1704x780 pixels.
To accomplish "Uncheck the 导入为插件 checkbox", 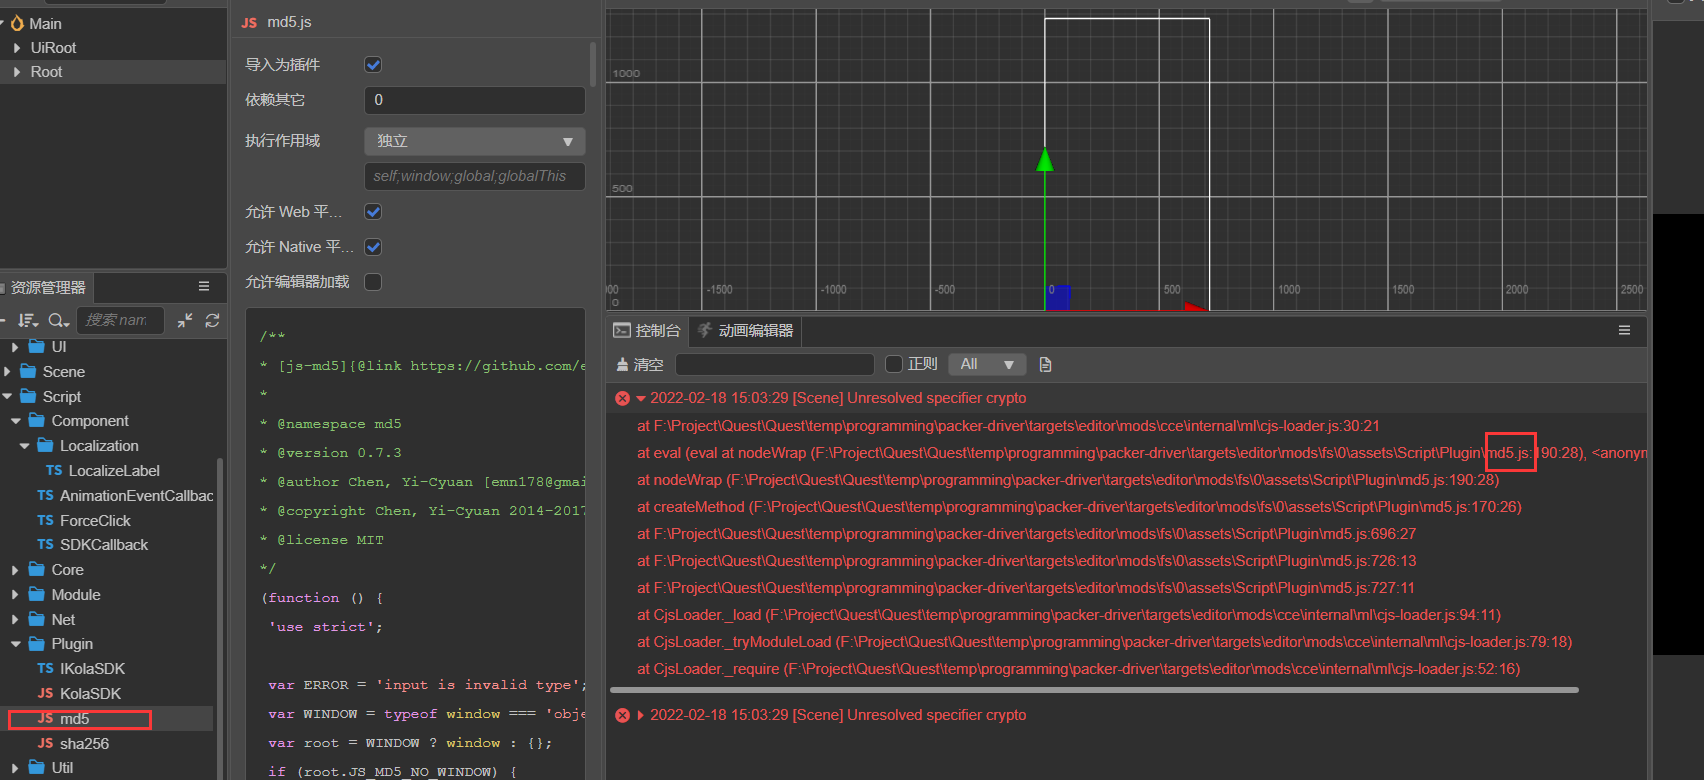I will point(373,65).
